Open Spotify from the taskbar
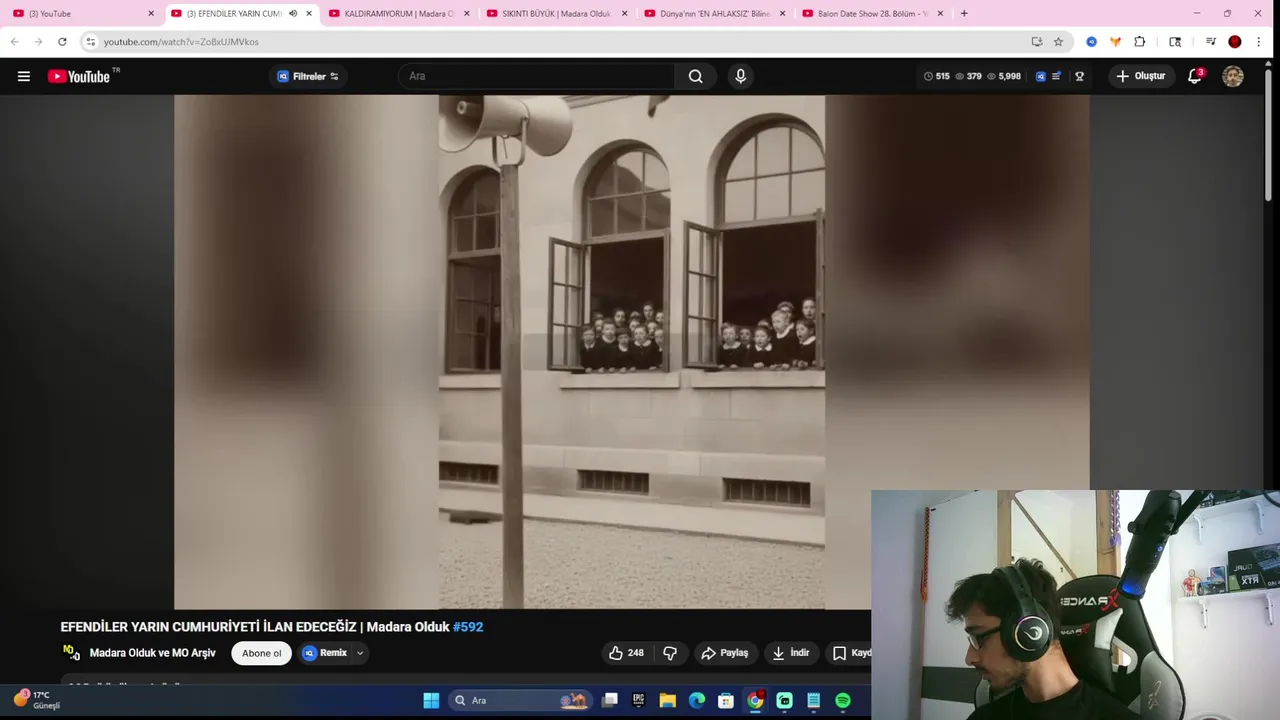1280x720 pixels. coord(843,701)
